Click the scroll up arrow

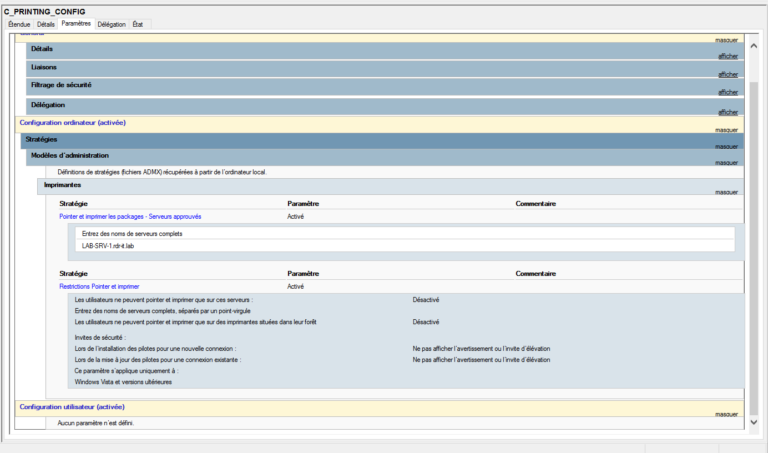[754, 46]
